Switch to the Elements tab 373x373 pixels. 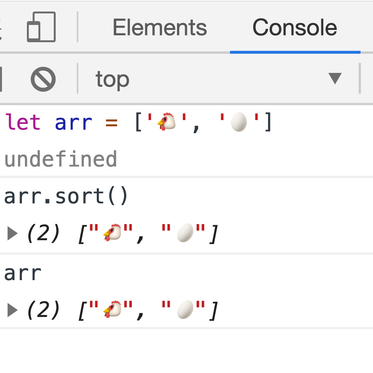[x=160, y=27]
